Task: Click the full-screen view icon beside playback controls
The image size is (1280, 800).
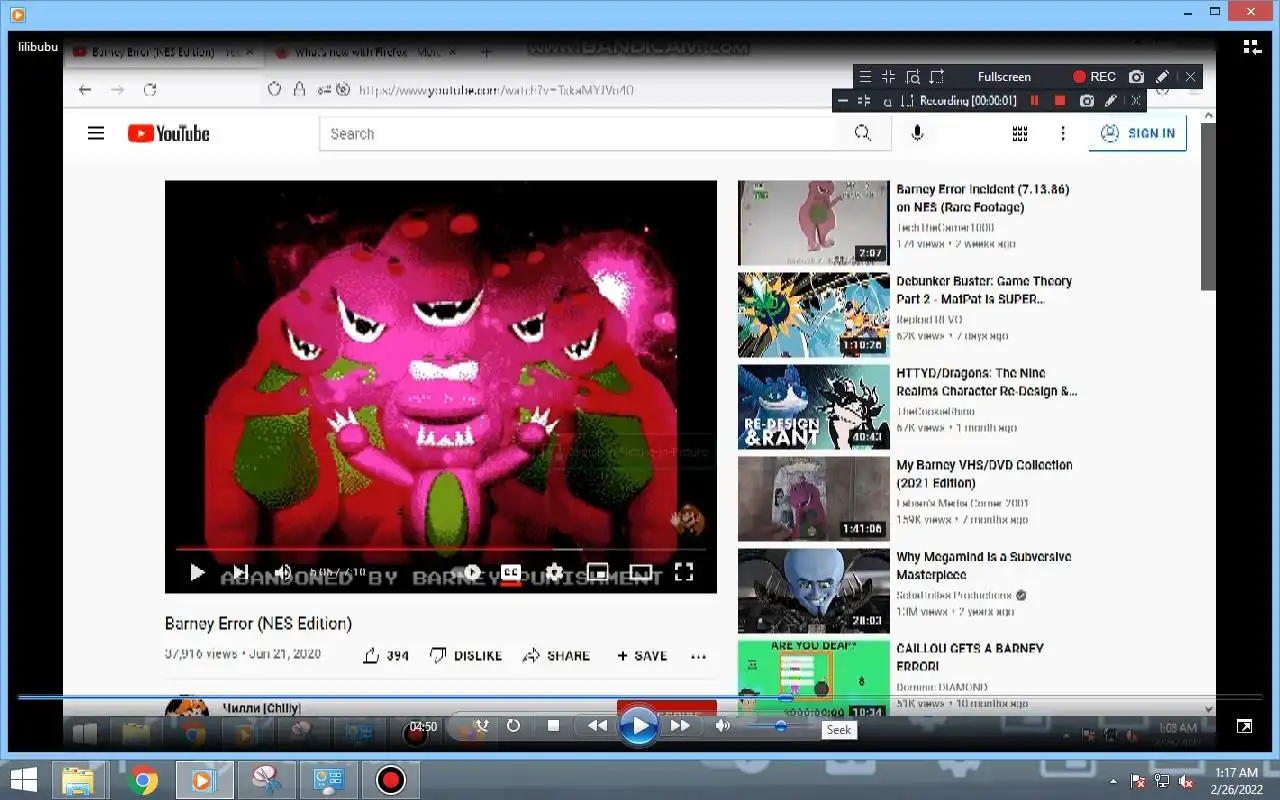Action: click(1244, 726)
